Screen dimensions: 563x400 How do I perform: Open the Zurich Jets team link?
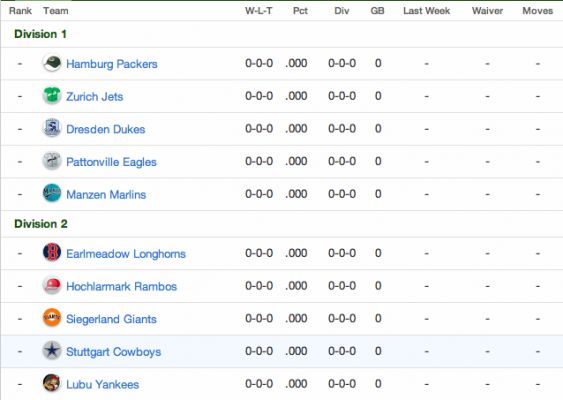pos(94,97)
